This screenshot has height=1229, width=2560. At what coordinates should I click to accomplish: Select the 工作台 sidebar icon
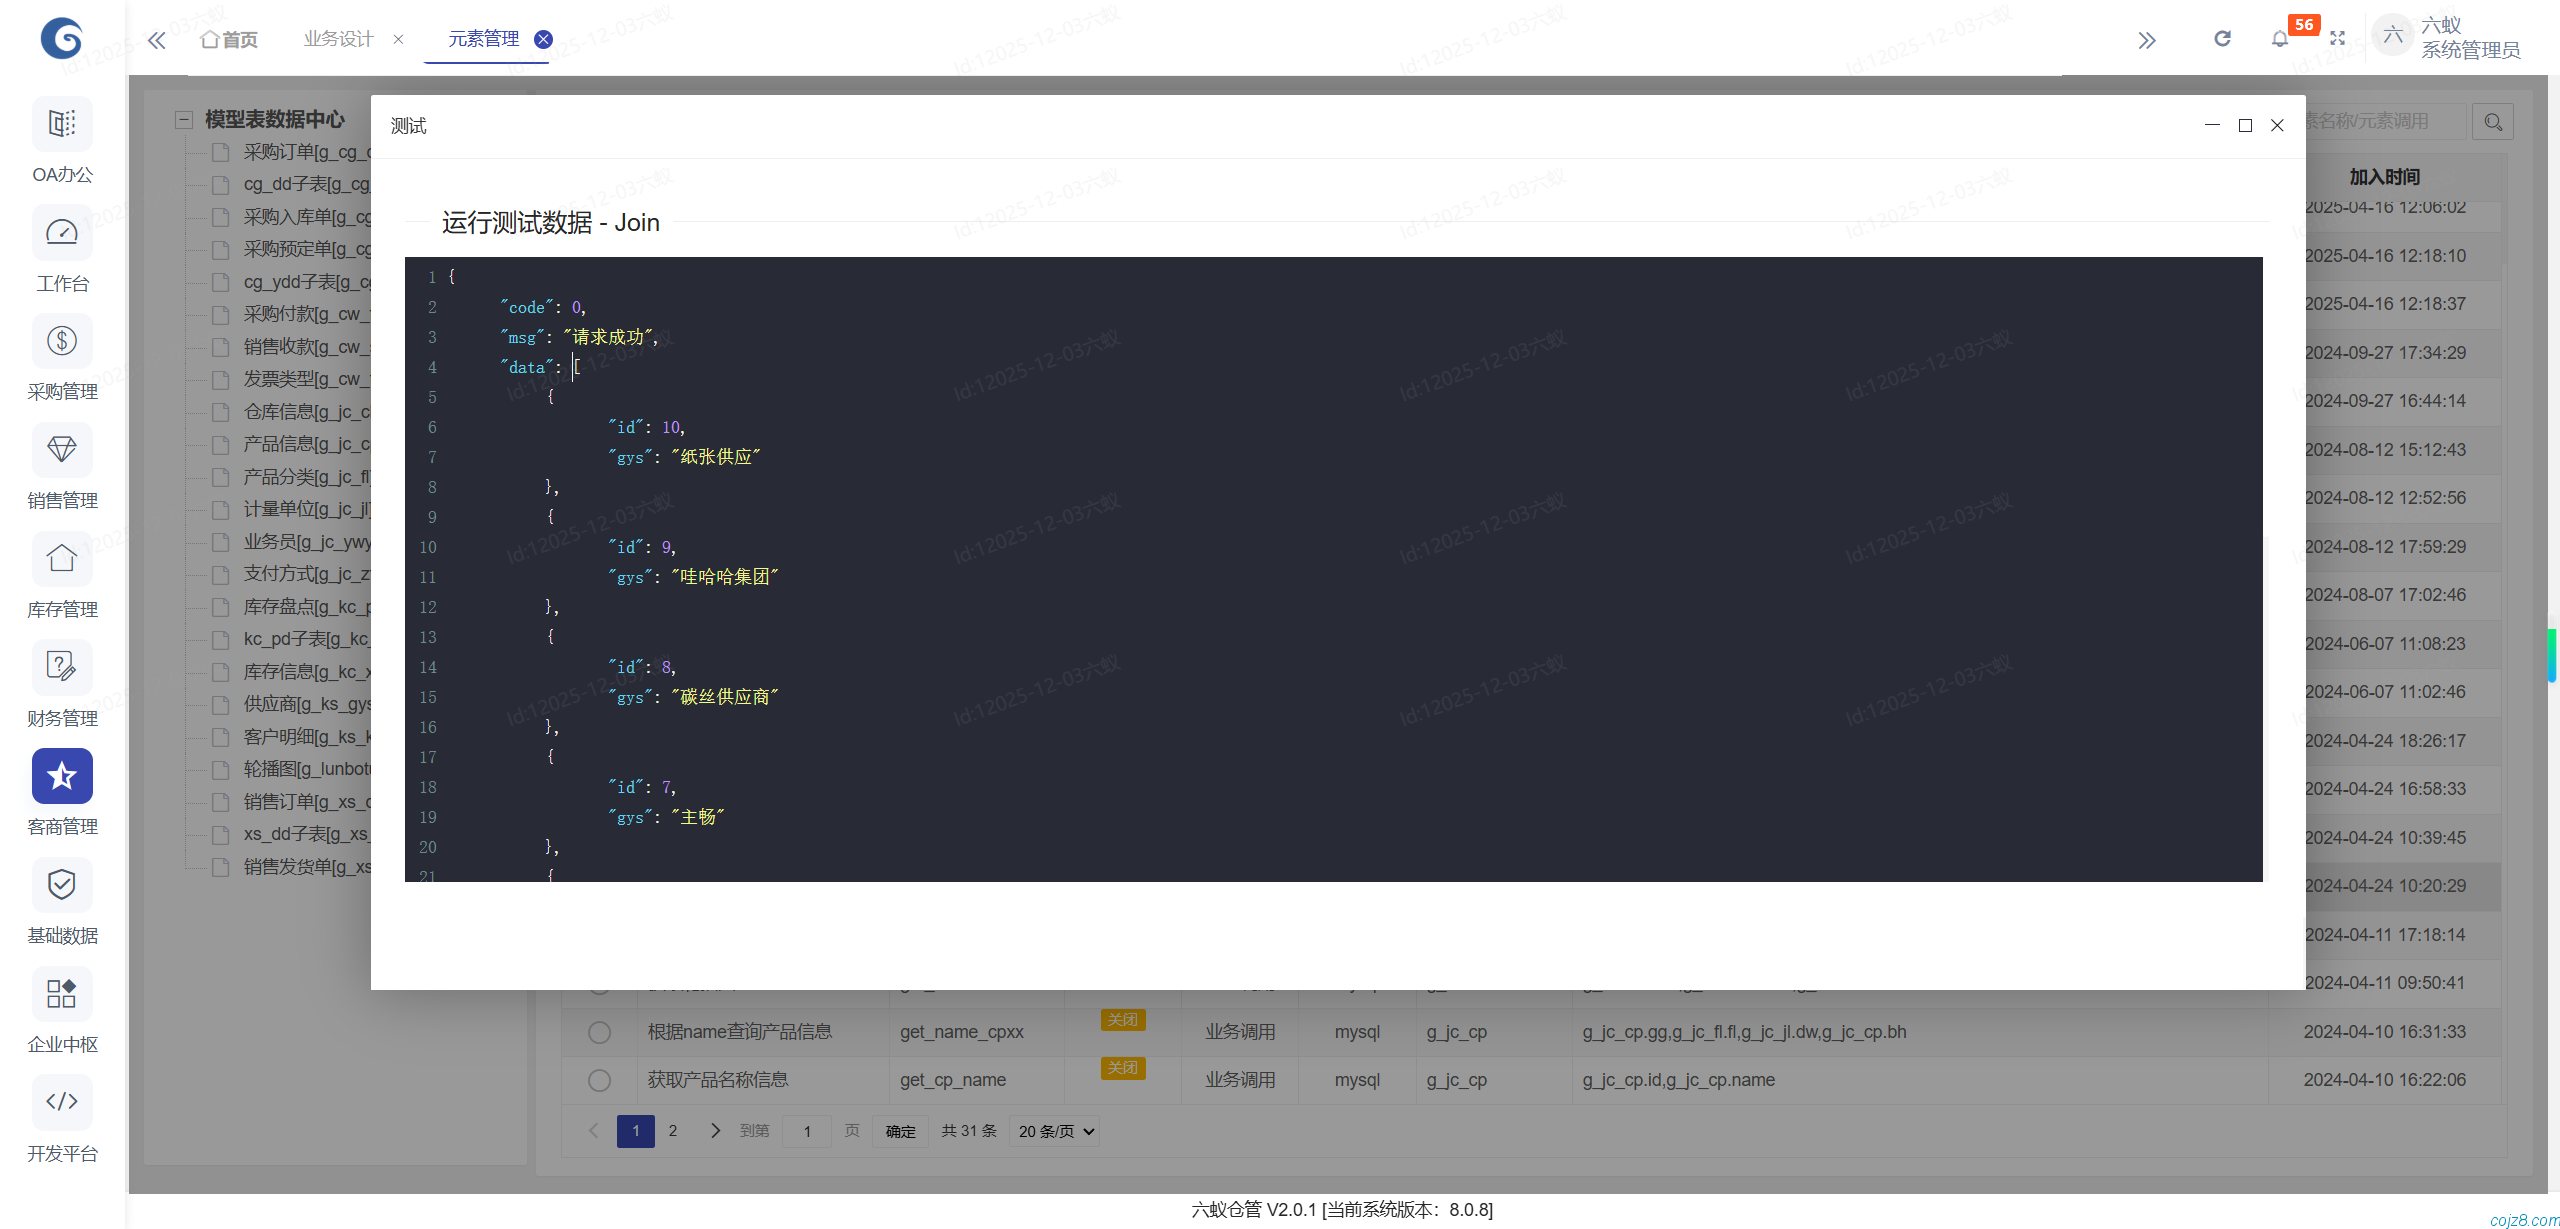[61, 232]
